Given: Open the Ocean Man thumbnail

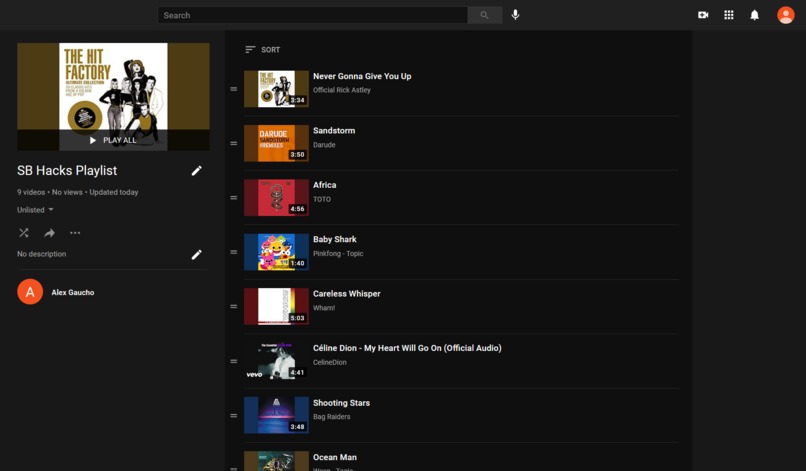Looking at the screenshot, I should (276, 461).
